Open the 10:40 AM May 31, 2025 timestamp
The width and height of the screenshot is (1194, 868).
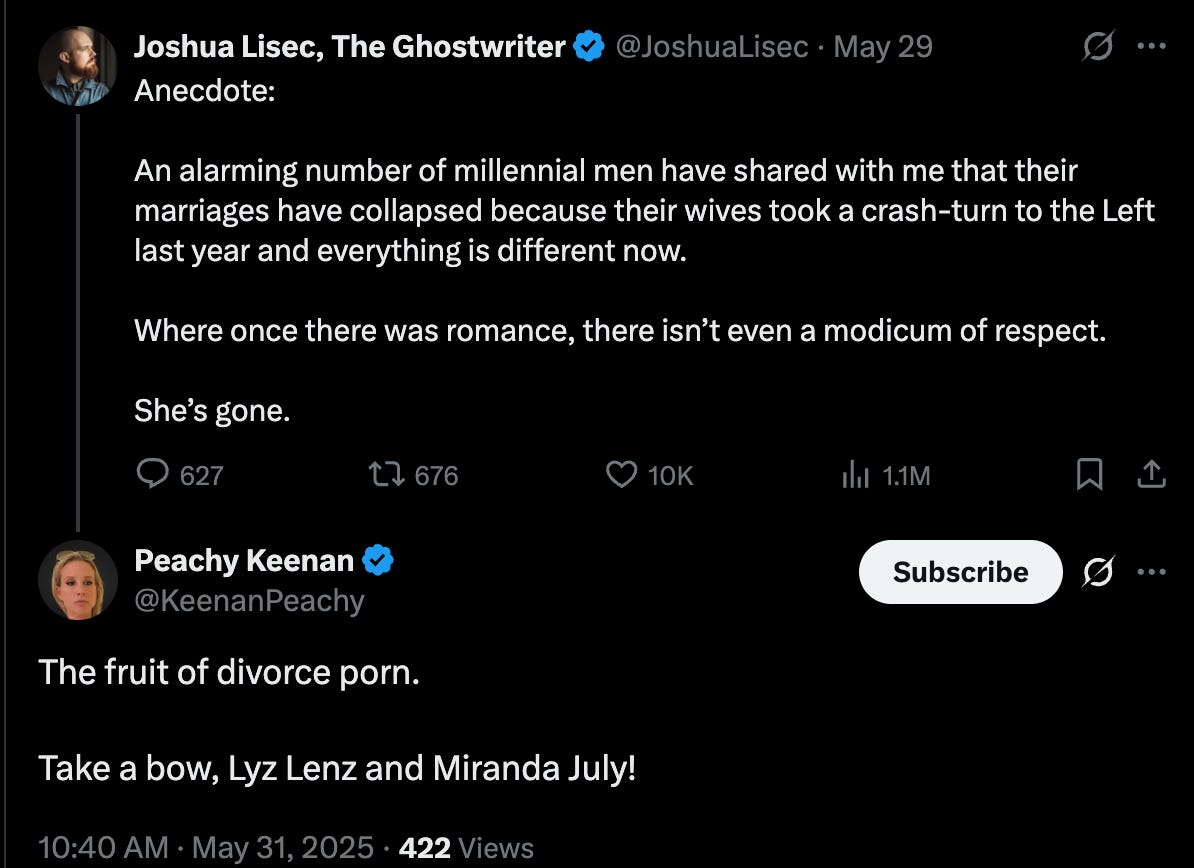(x=206, y=847)
